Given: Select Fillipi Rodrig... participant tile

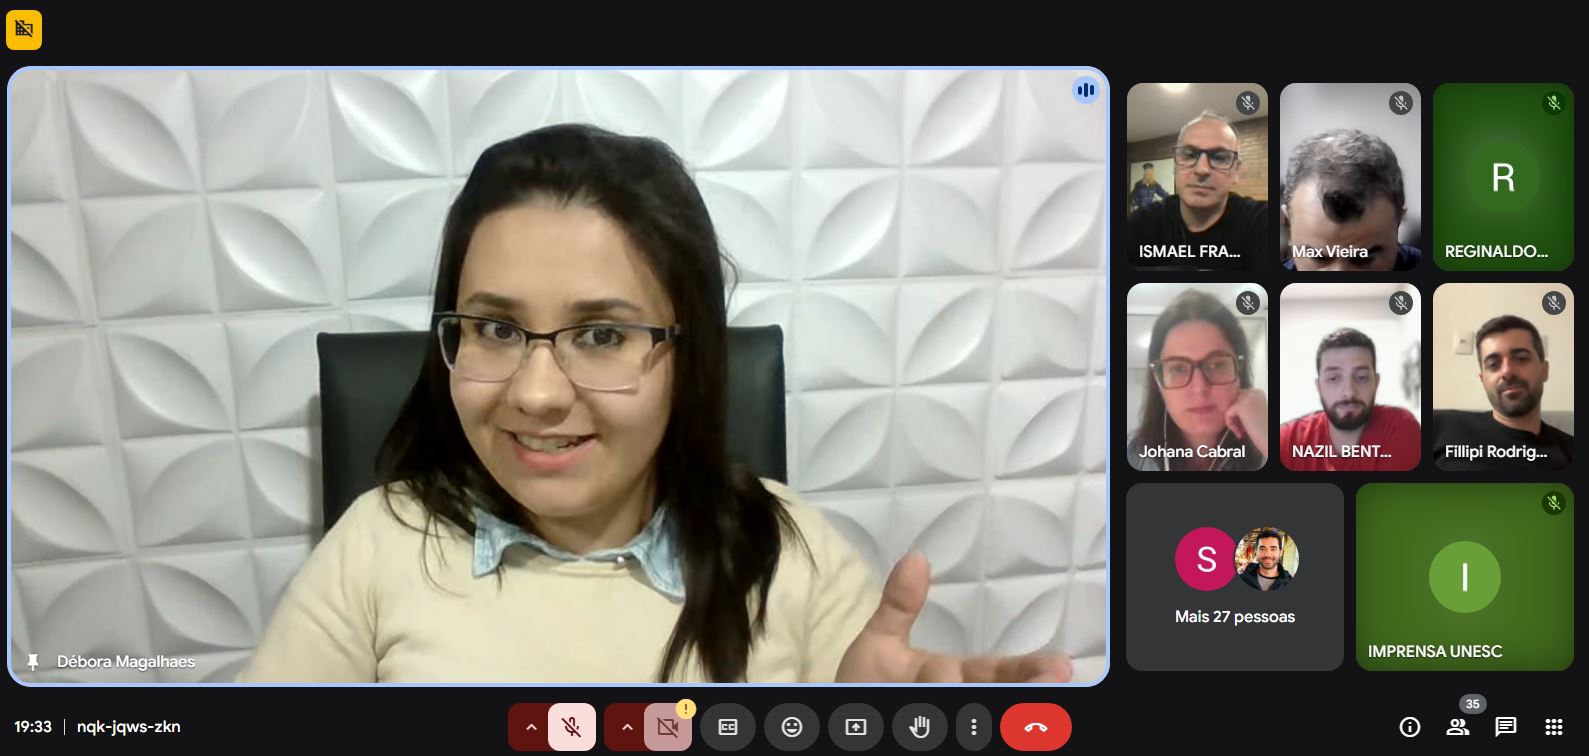Looking at the screenshot, I should [1503, 377].
